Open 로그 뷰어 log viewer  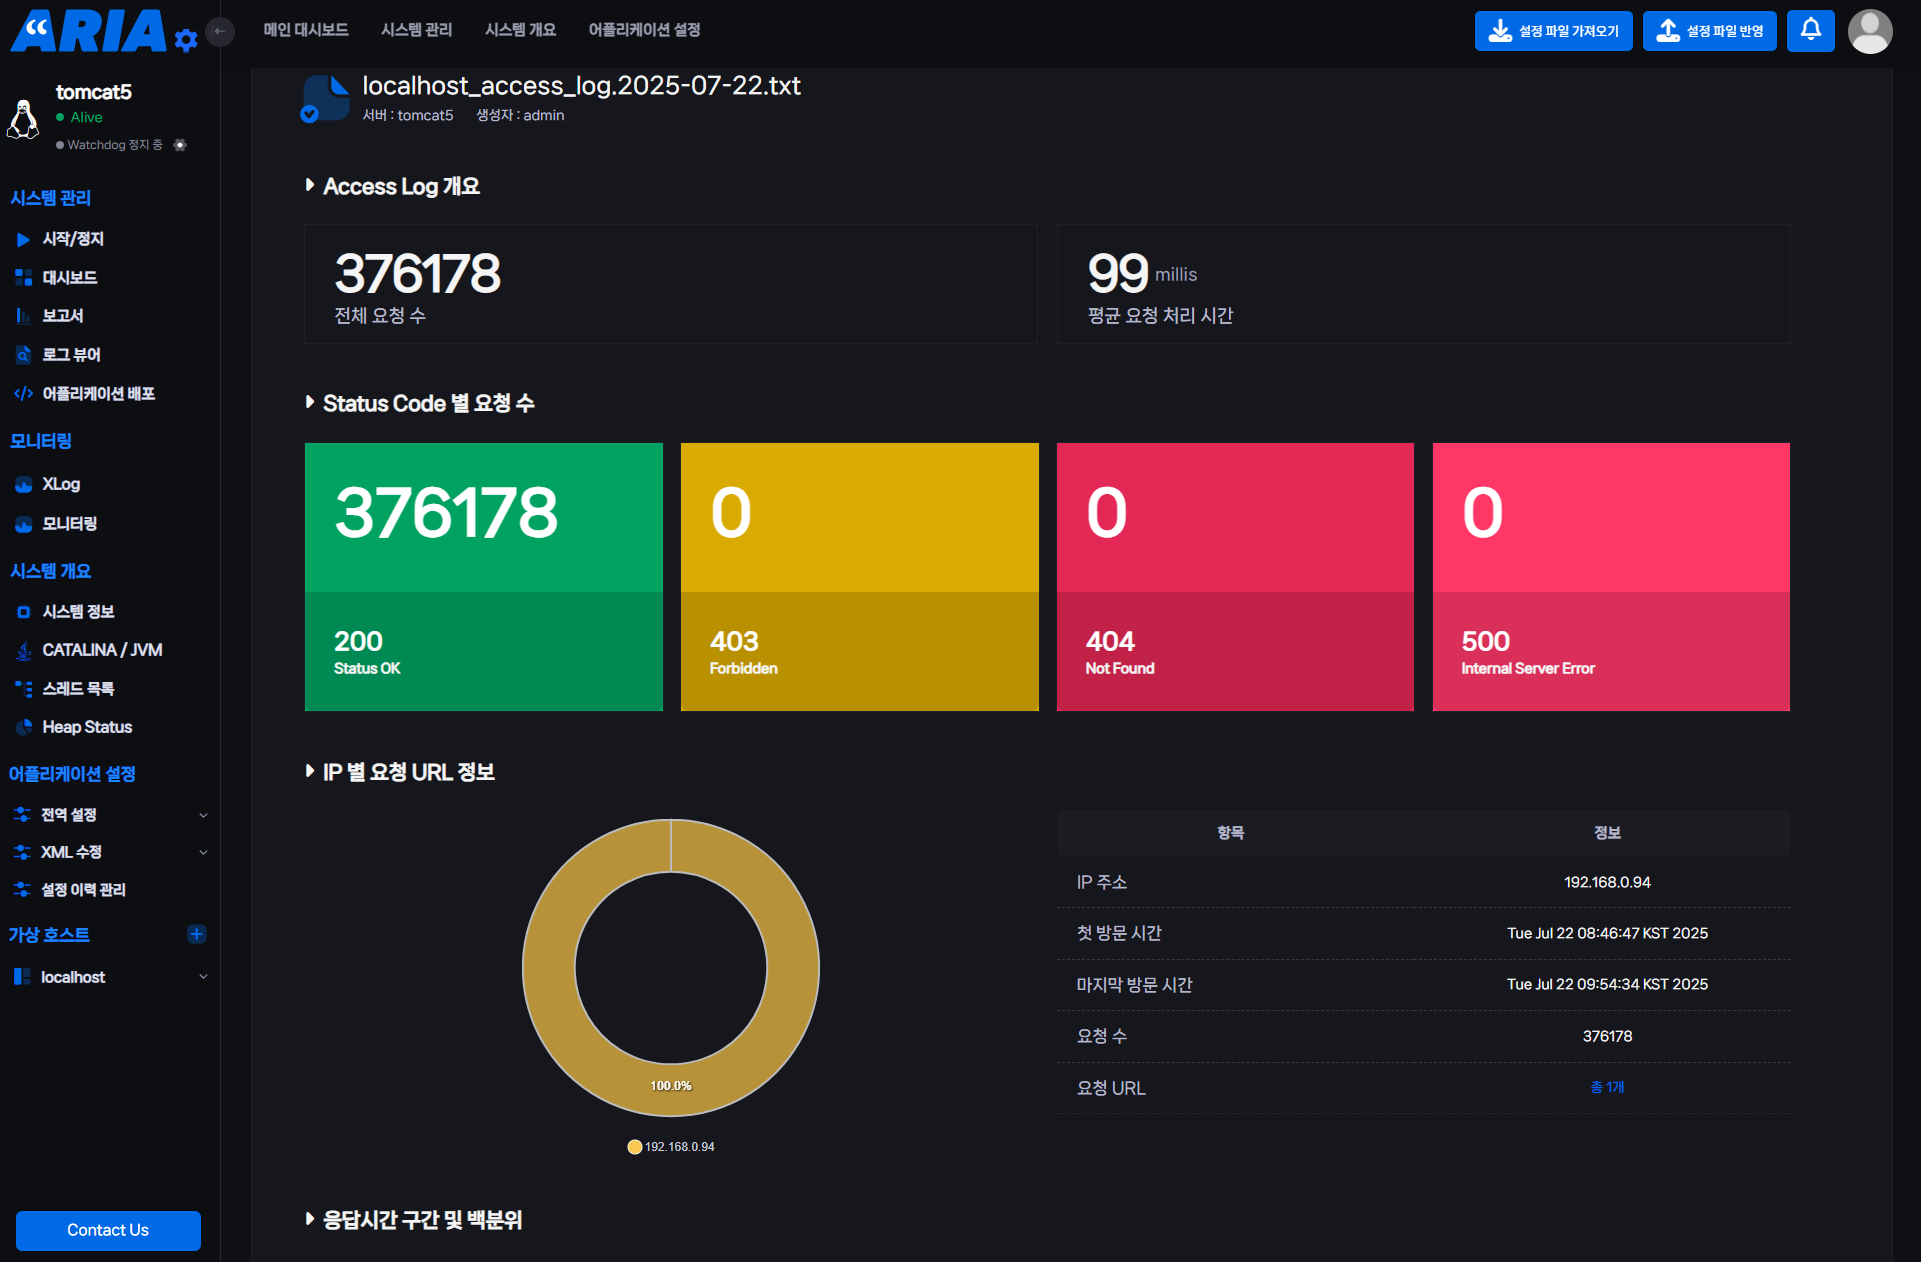71,355
